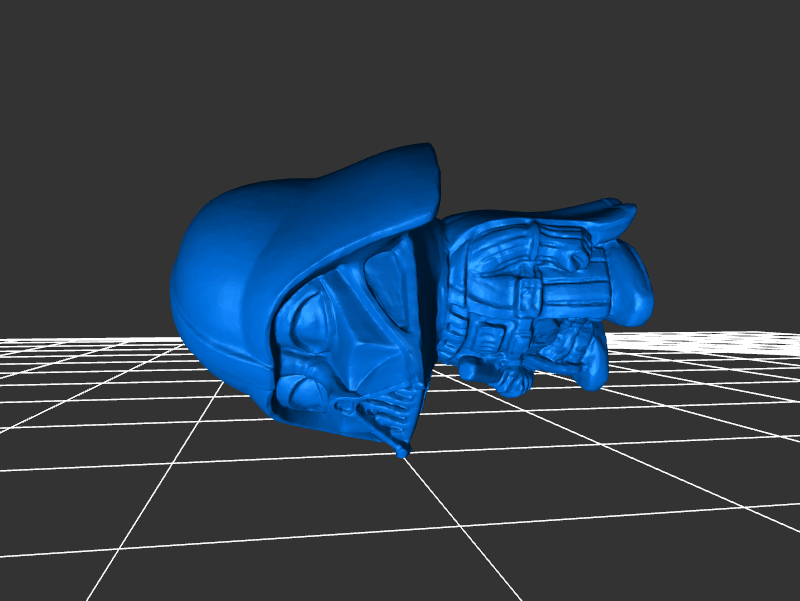Select the pointed chin tip of the mask
Viewport: 800px width, 601px height.
[402, 451]
